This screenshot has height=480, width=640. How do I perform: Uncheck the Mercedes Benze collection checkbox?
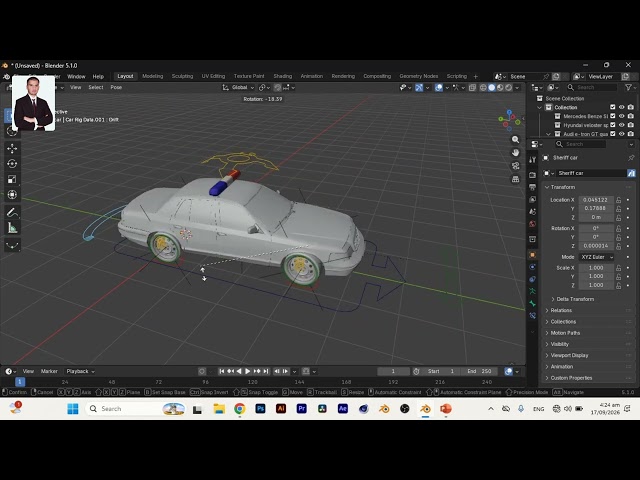tap(612, 116)
